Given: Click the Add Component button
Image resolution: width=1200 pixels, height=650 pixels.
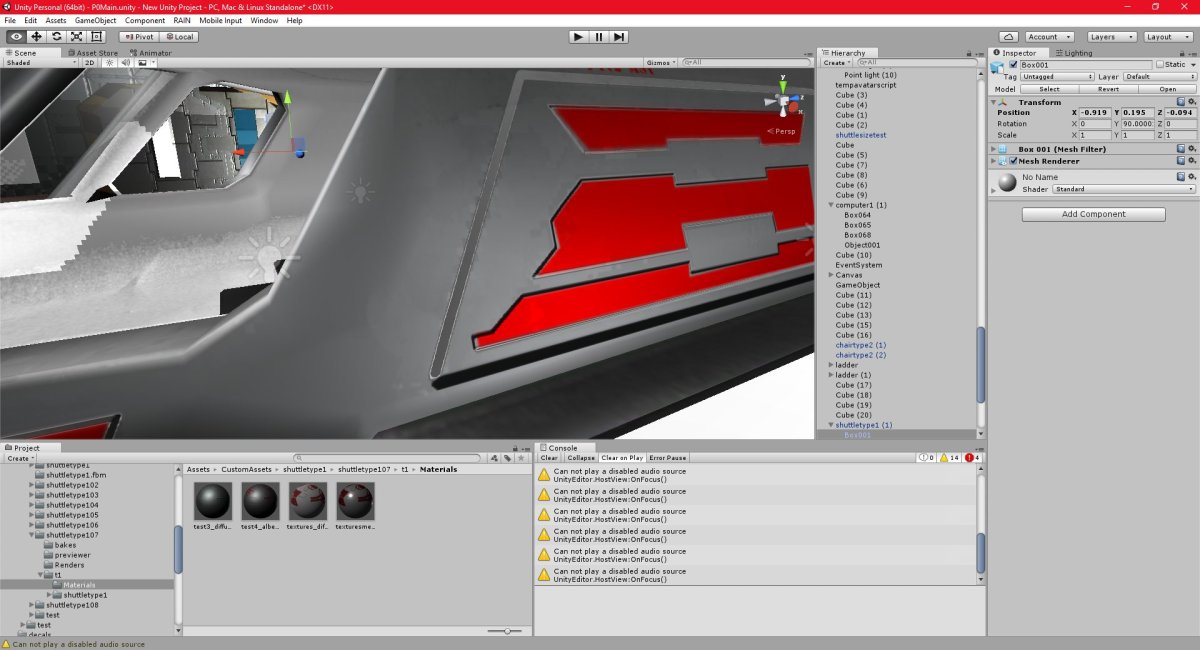Looking at the screenshot, I should pyautogui.click(x=1093, y=214).
